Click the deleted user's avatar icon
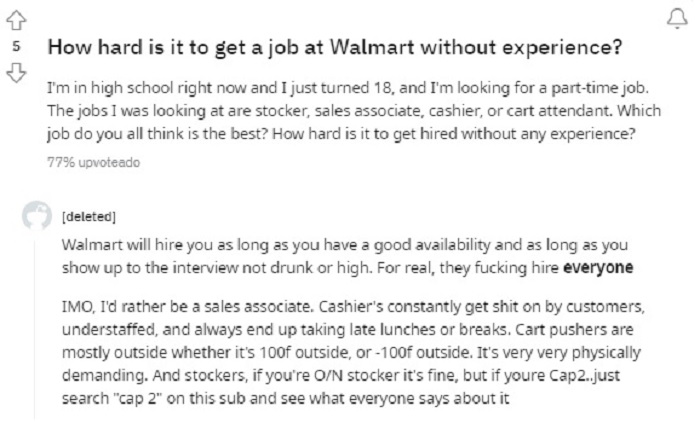The width and height of the screenshot is (700, 423). pyautogui.click(x=37, y=216)
